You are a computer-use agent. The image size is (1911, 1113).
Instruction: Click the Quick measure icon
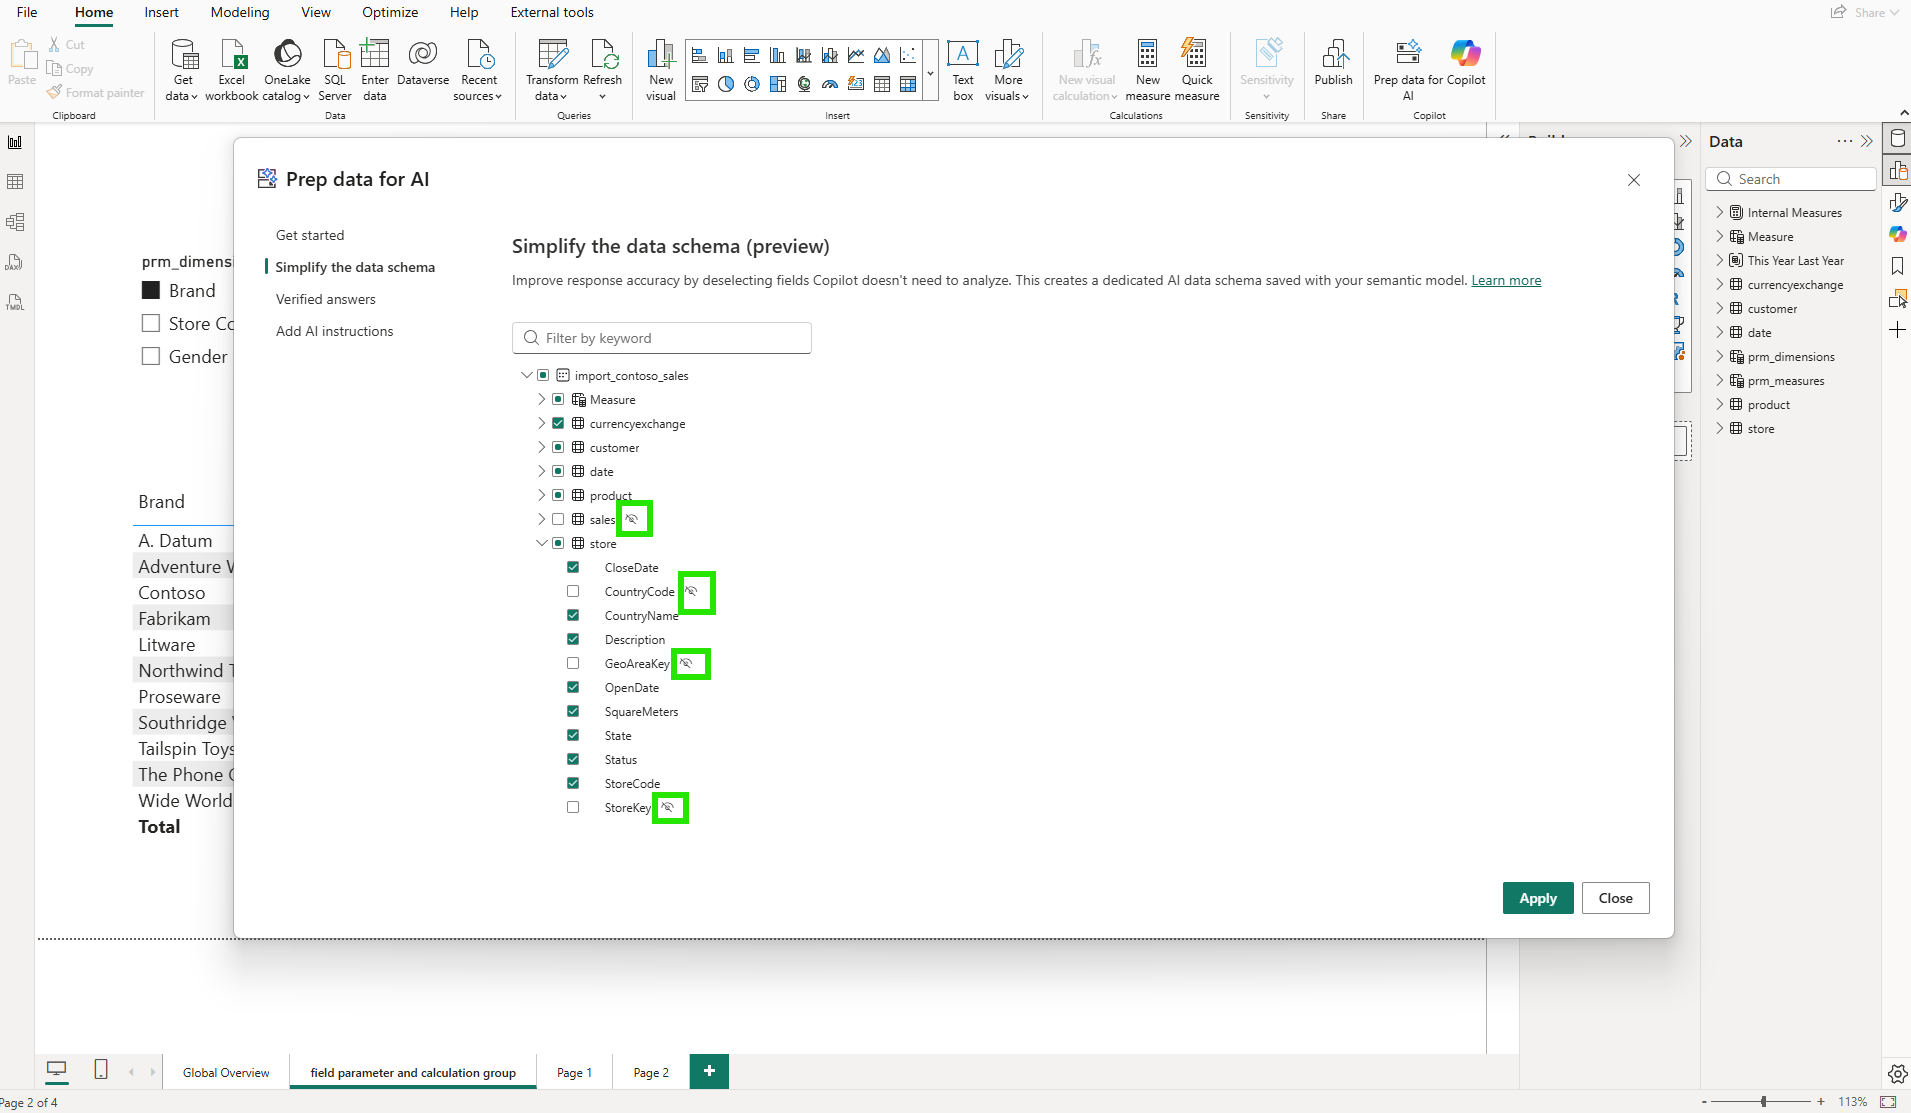click(1197, 70)
